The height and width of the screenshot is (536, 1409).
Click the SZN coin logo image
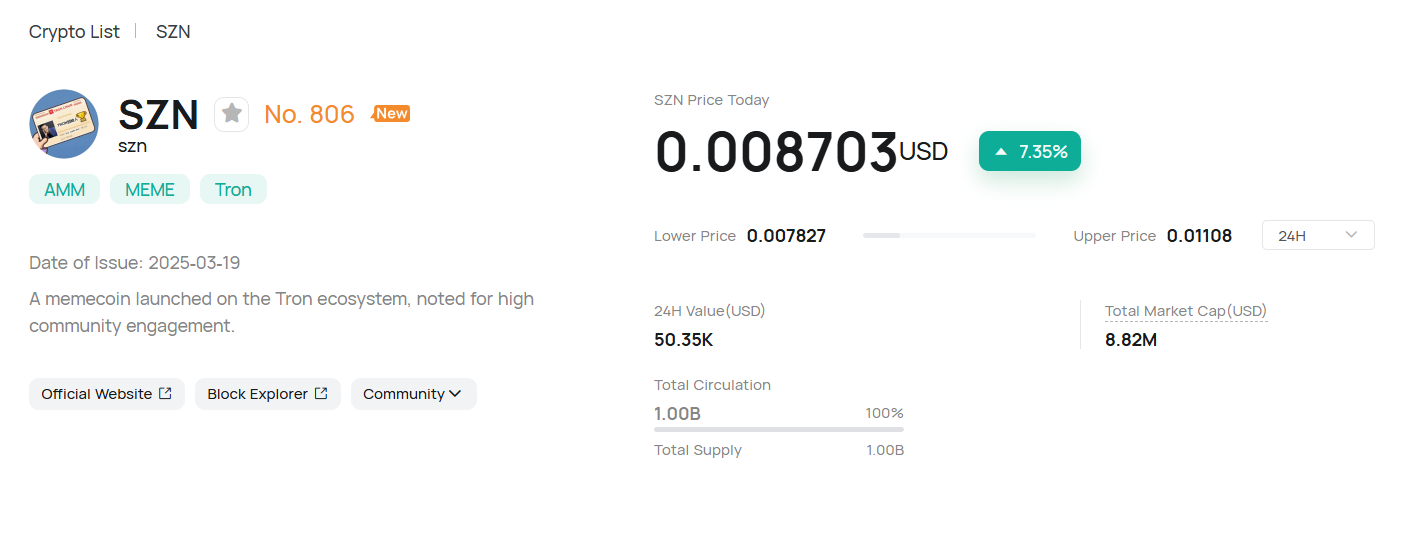click(x=64, y=124)
